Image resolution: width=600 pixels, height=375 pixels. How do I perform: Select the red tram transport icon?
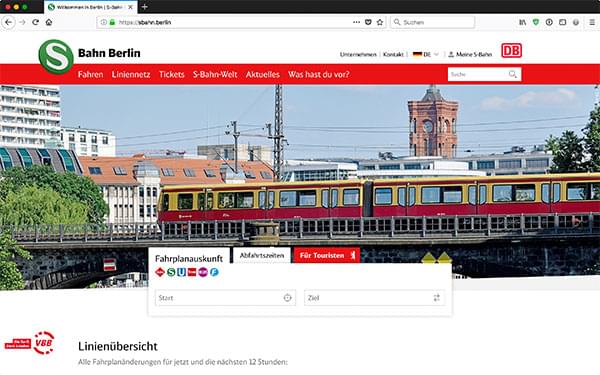click(192, 272)
